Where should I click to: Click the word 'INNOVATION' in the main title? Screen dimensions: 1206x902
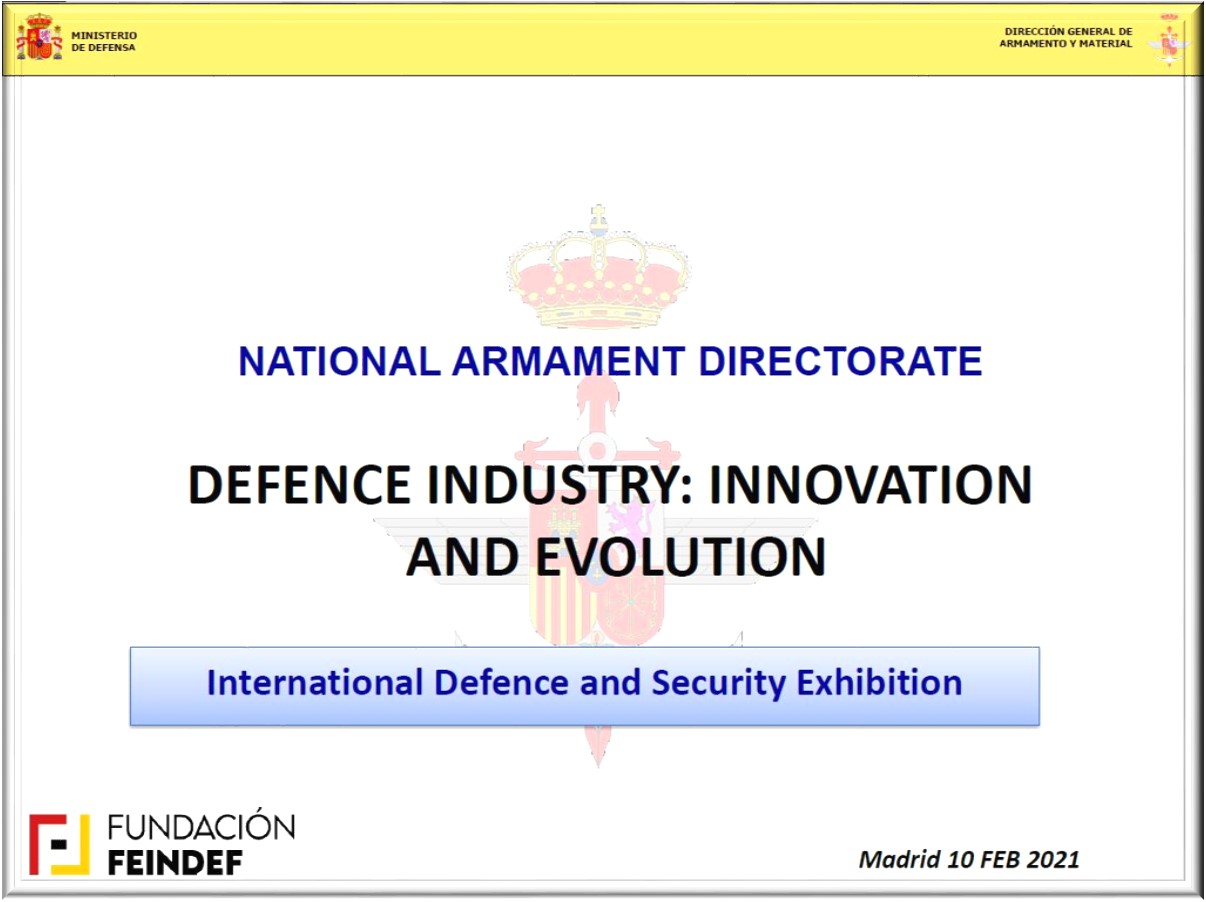pyautogui.click(x=870, y=486)
